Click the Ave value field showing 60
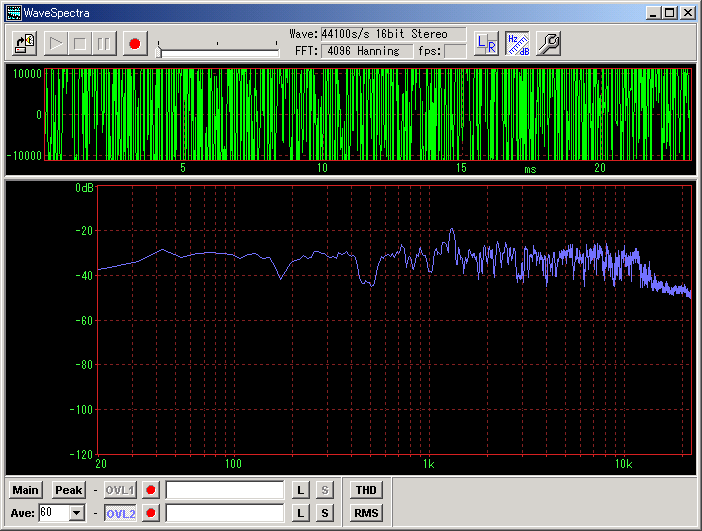The image size is (702, 531). (x=54, y=513)
